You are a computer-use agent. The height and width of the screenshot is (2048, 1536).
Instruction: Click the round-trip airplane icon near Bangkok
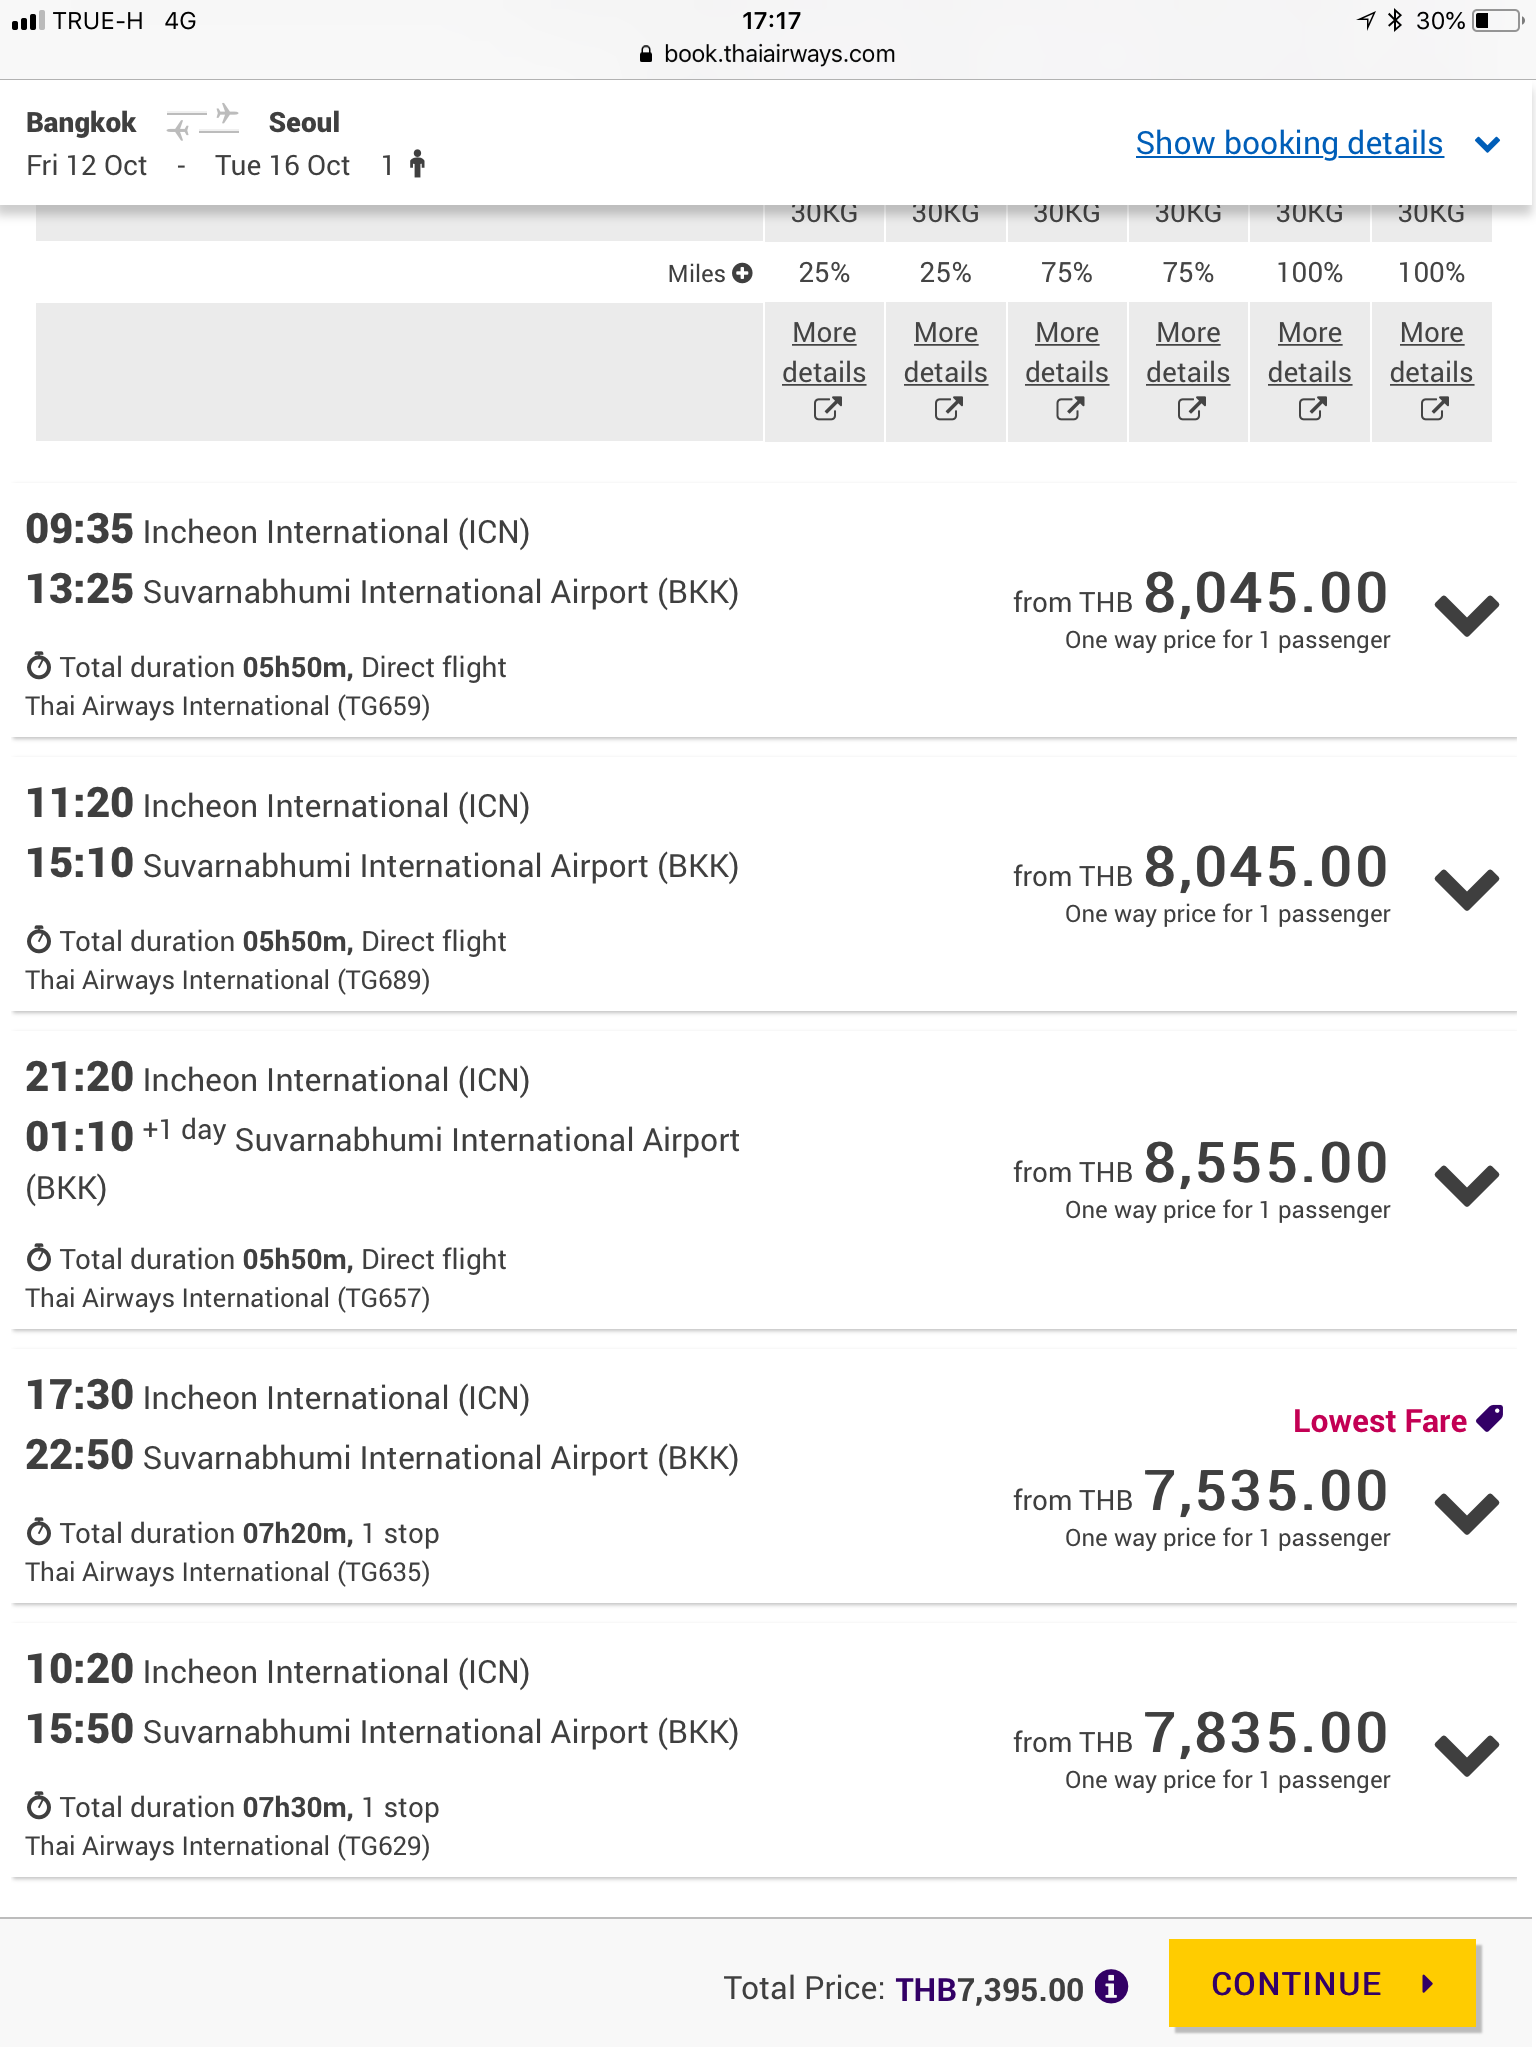point(203,122)
